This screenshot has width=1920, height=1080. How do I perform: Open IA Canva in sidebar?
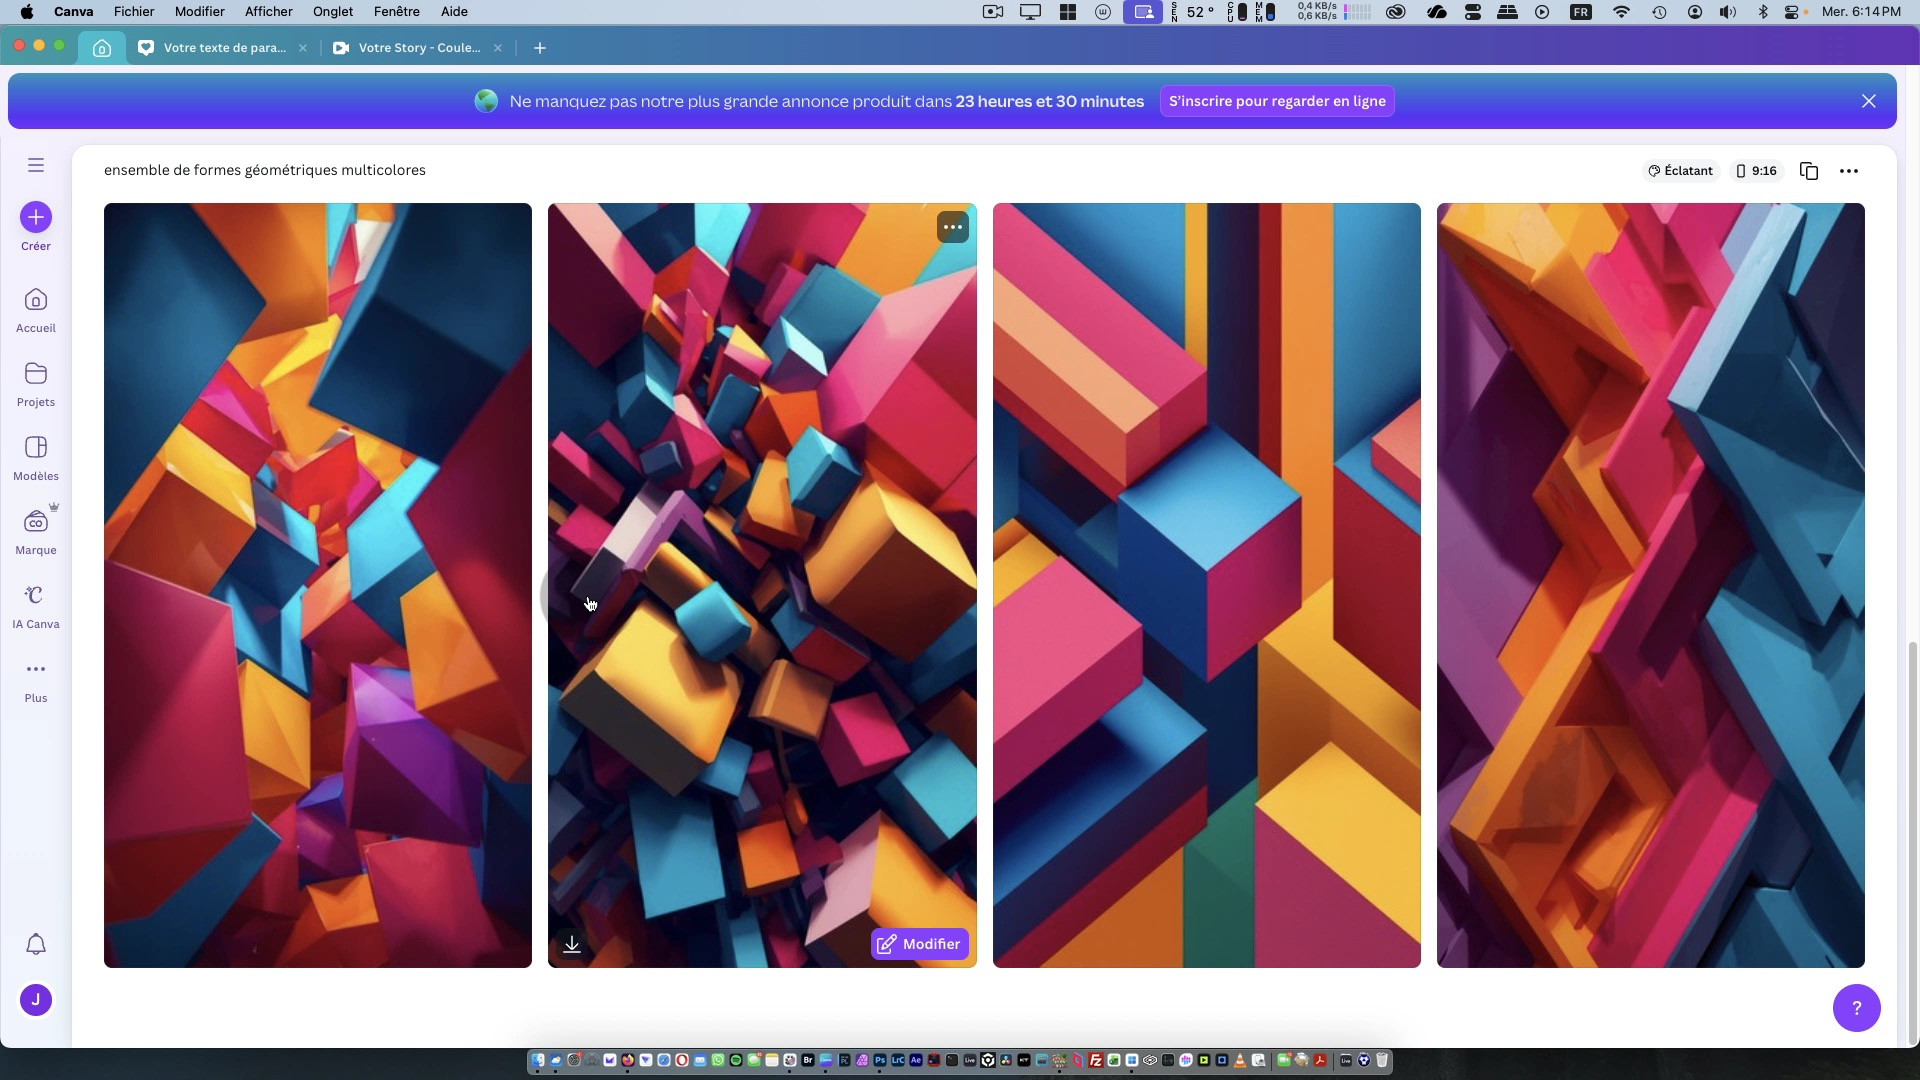36,596
